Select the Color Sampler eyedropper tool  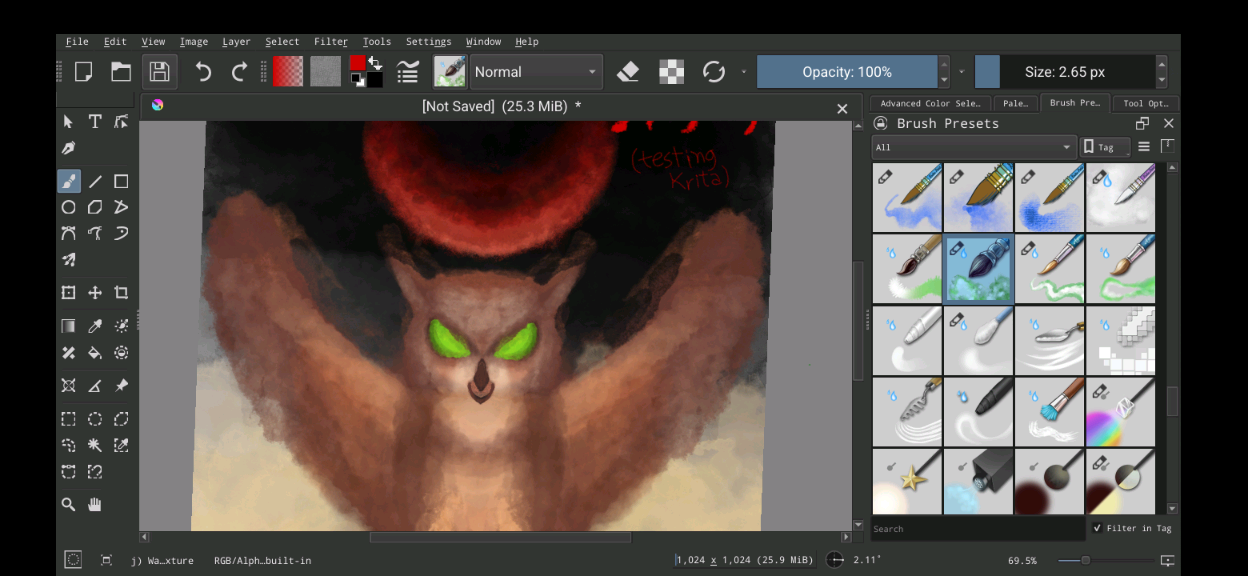(x=95, y=326)
